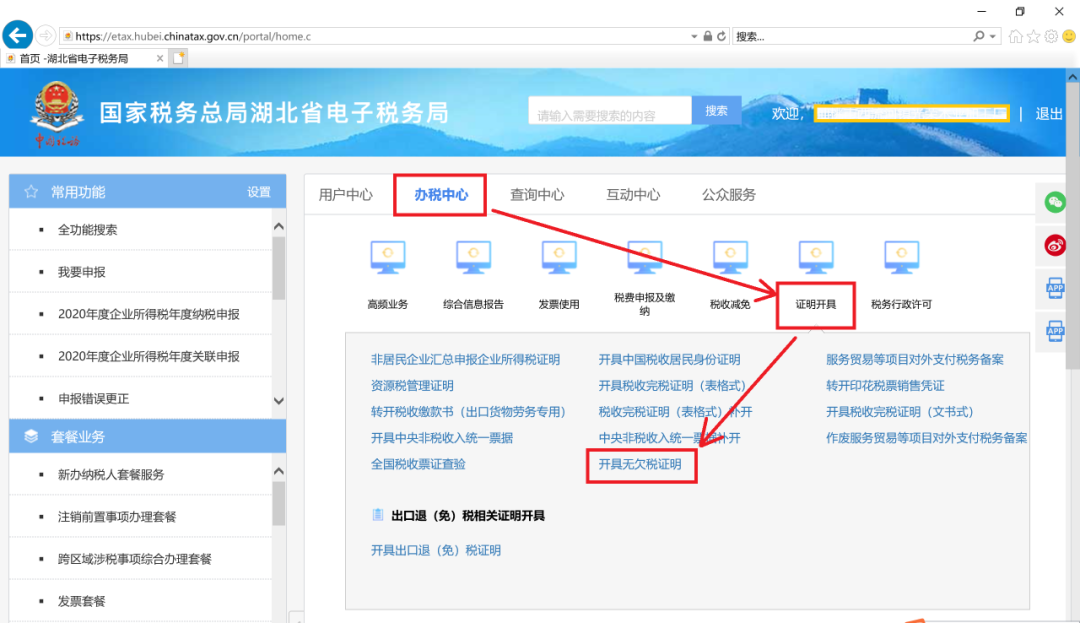Viewport: 1080px width, 623px height.
Task: Click the browser 搜索... search box
Action: 851,36
